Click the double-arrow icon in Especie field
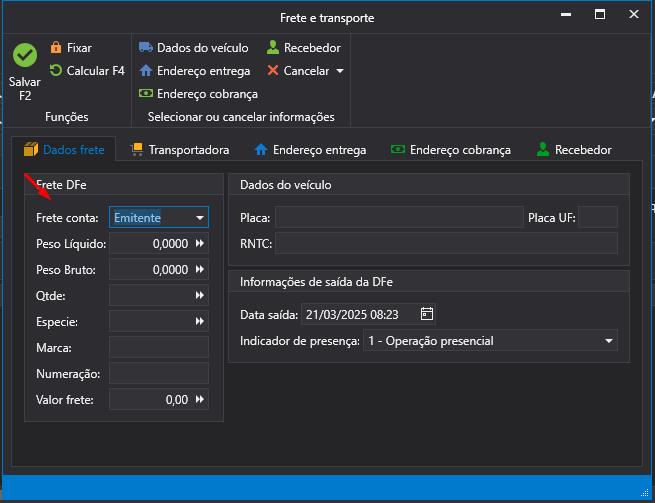This screenshot has height=503, width=655. (x=200, y=321)
